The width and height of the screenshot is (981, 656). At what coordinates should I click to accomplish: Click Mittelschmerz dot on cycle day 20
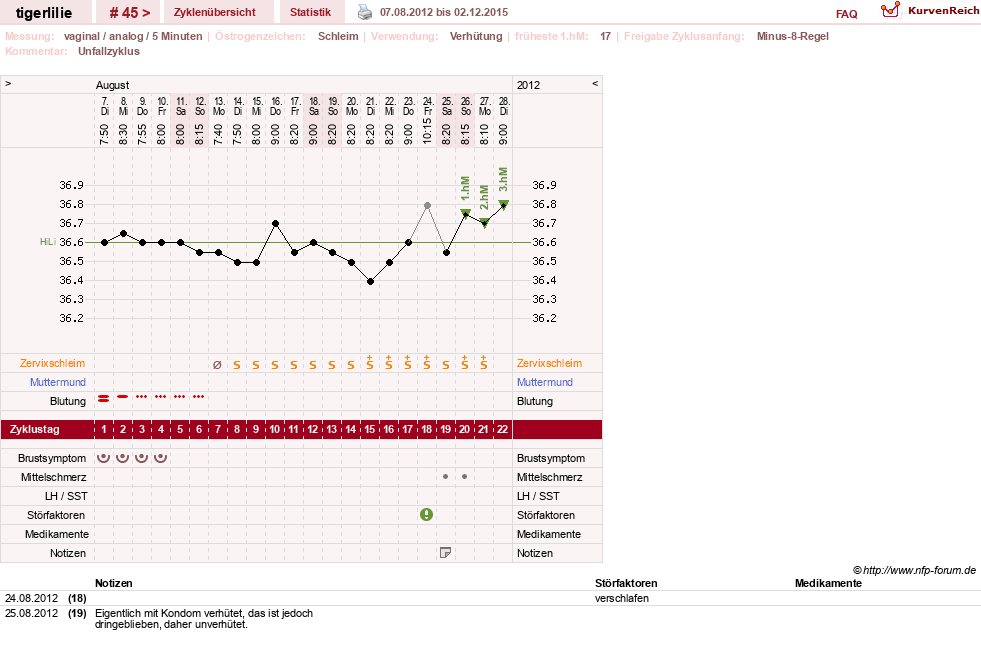(x=464, y=477)
